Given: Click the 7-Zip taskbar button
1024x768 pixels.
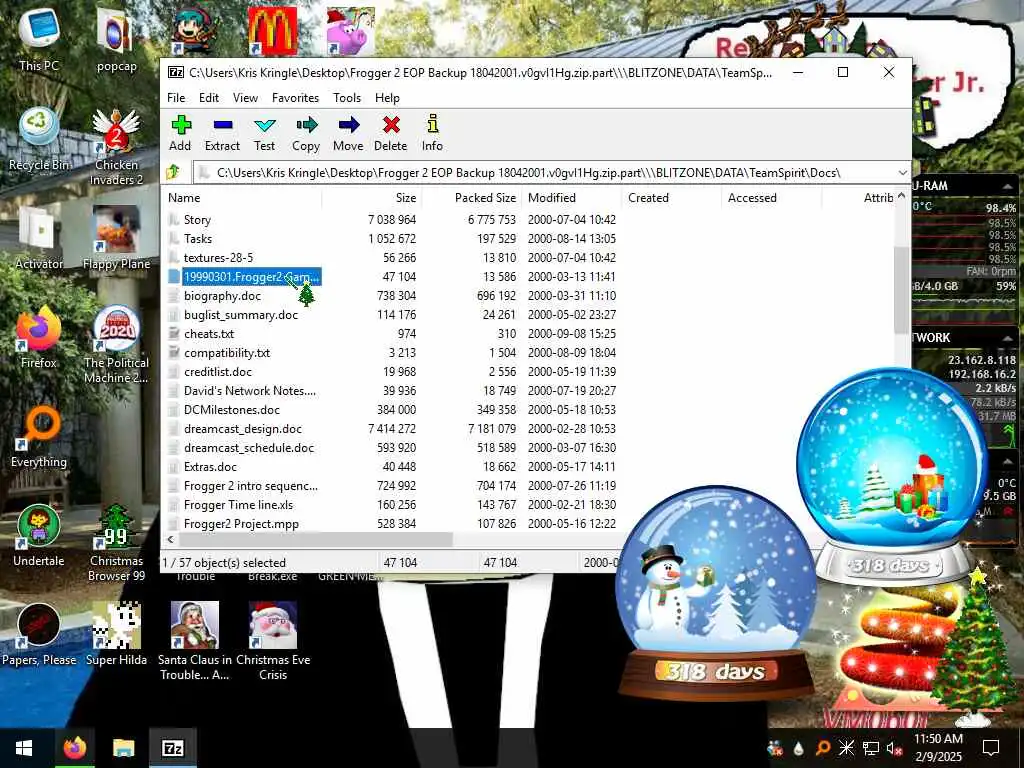Looking at the screenshot, I should pyautogui.click(x=172, y=748).
